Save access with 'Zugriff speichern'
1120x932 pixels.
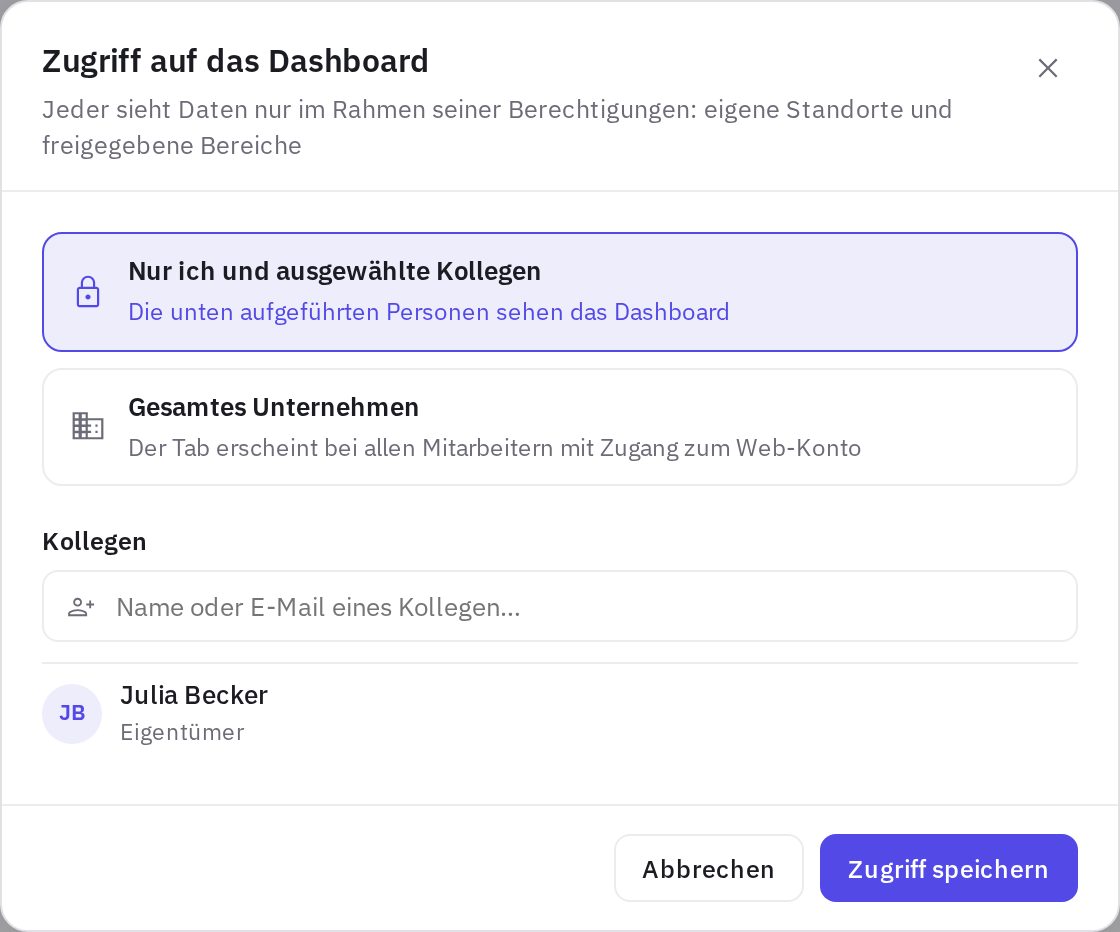pyautogui.click(x=949, y=868)
